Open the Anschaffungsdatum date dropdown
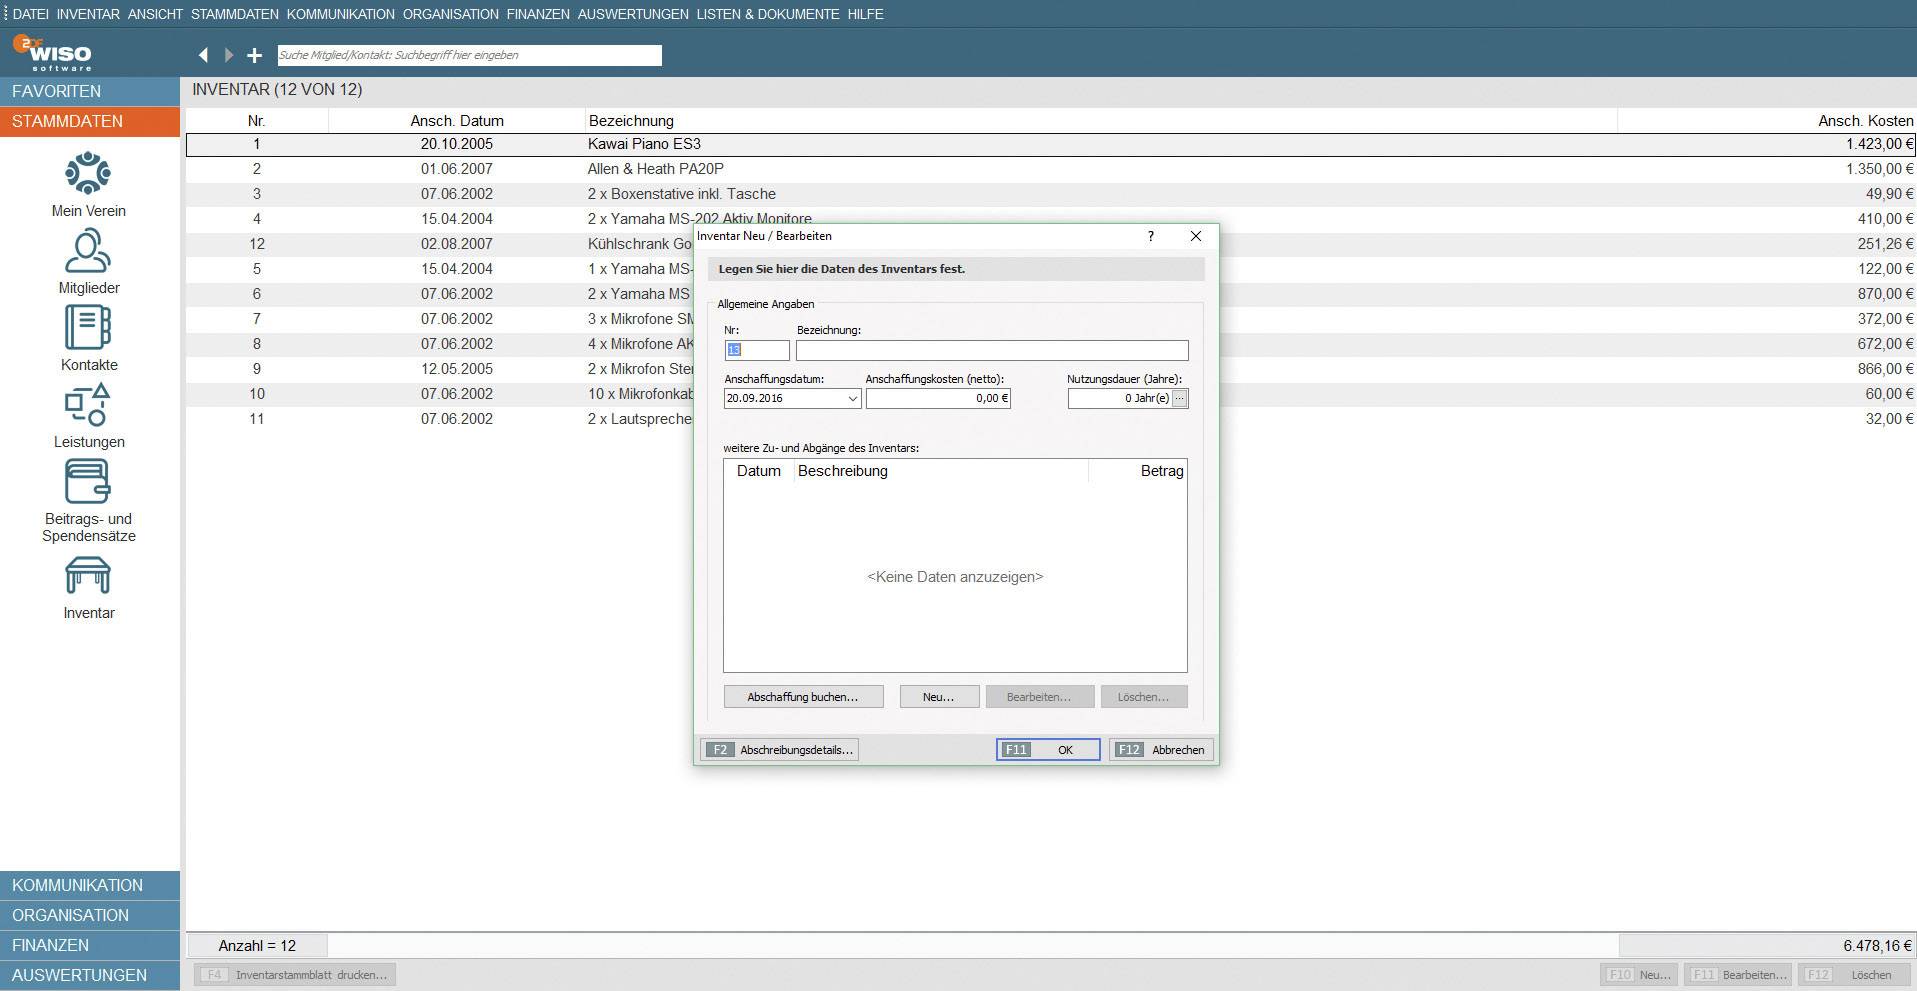 point(849,398)
